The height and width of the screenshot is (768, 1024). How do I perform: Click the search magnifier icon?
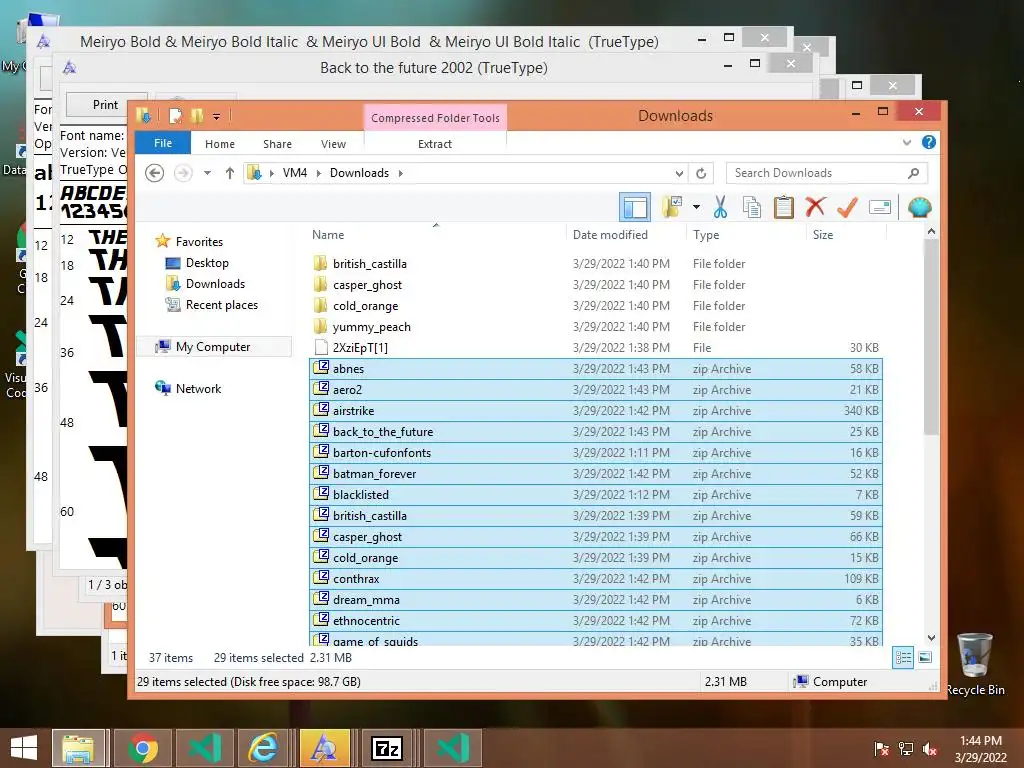[913, 173]
